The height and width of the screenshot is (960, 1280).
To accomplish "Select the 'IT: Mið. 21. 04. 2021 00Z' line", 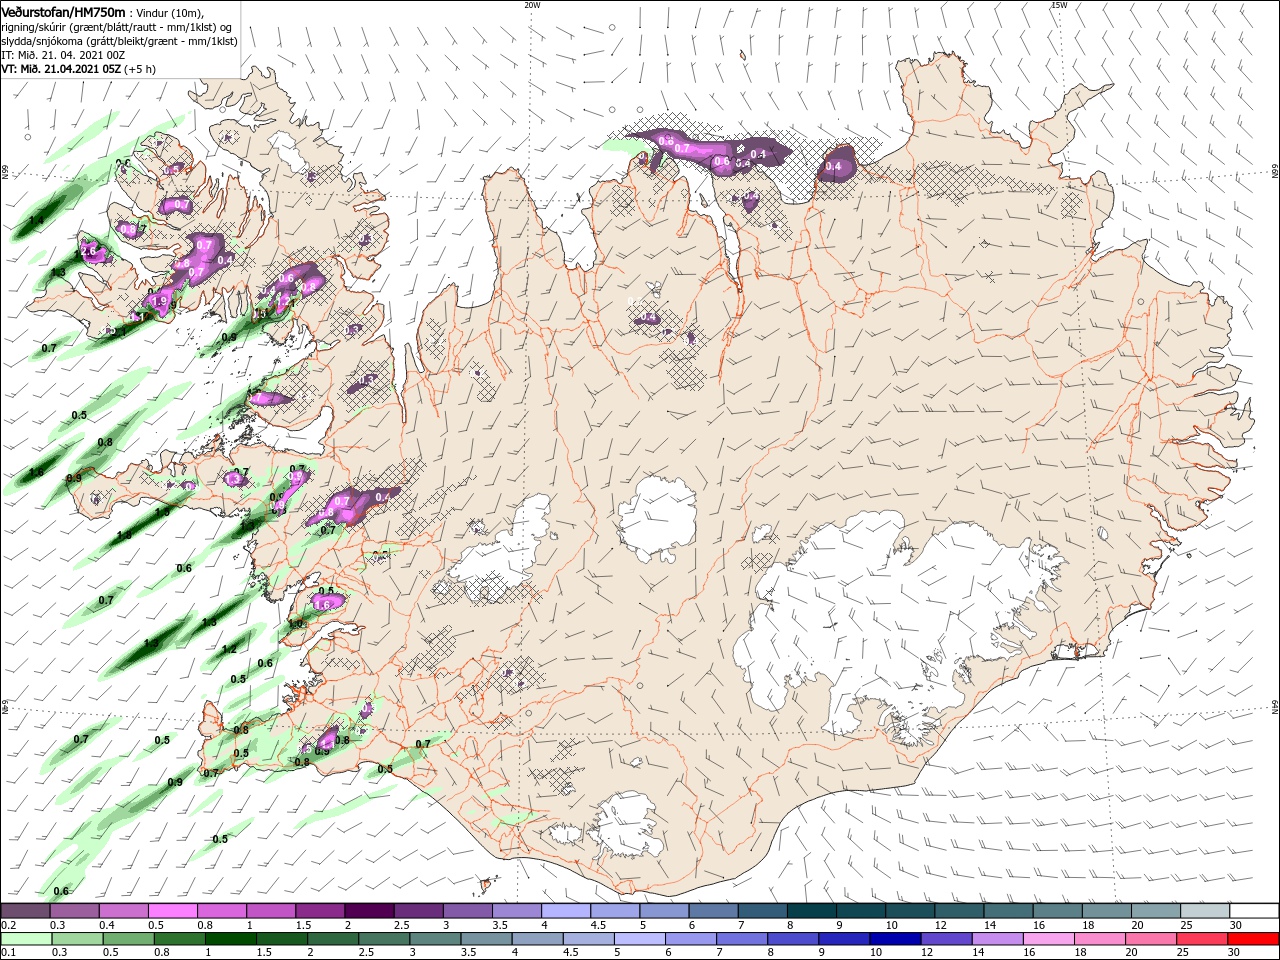I will point(63,55).
